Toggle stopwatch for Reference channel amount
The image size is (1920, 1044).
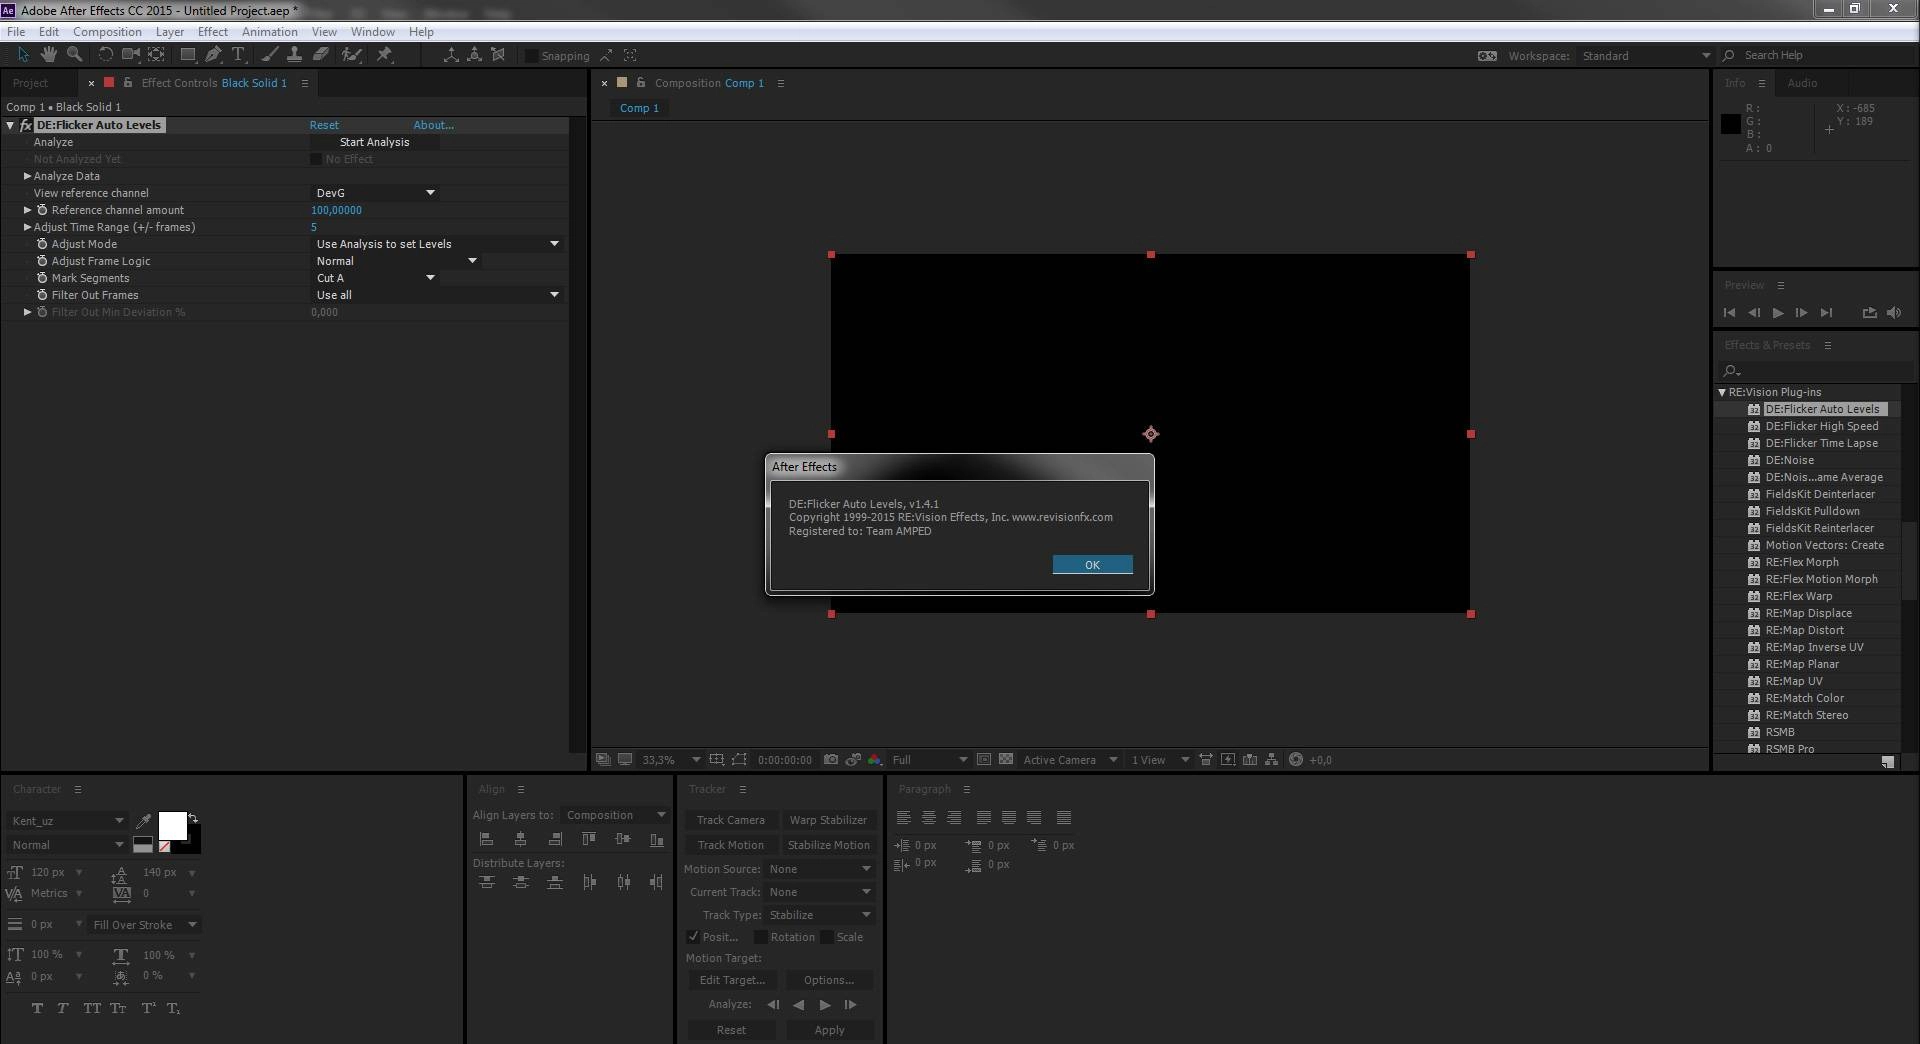(x=42, y=210)
